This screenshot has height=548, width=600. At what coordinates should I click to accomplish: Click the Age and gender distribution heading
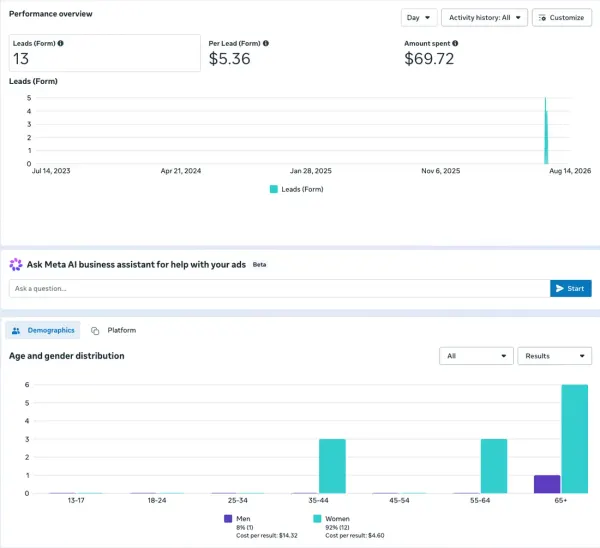pyautogui.click(x=67, y=356)
